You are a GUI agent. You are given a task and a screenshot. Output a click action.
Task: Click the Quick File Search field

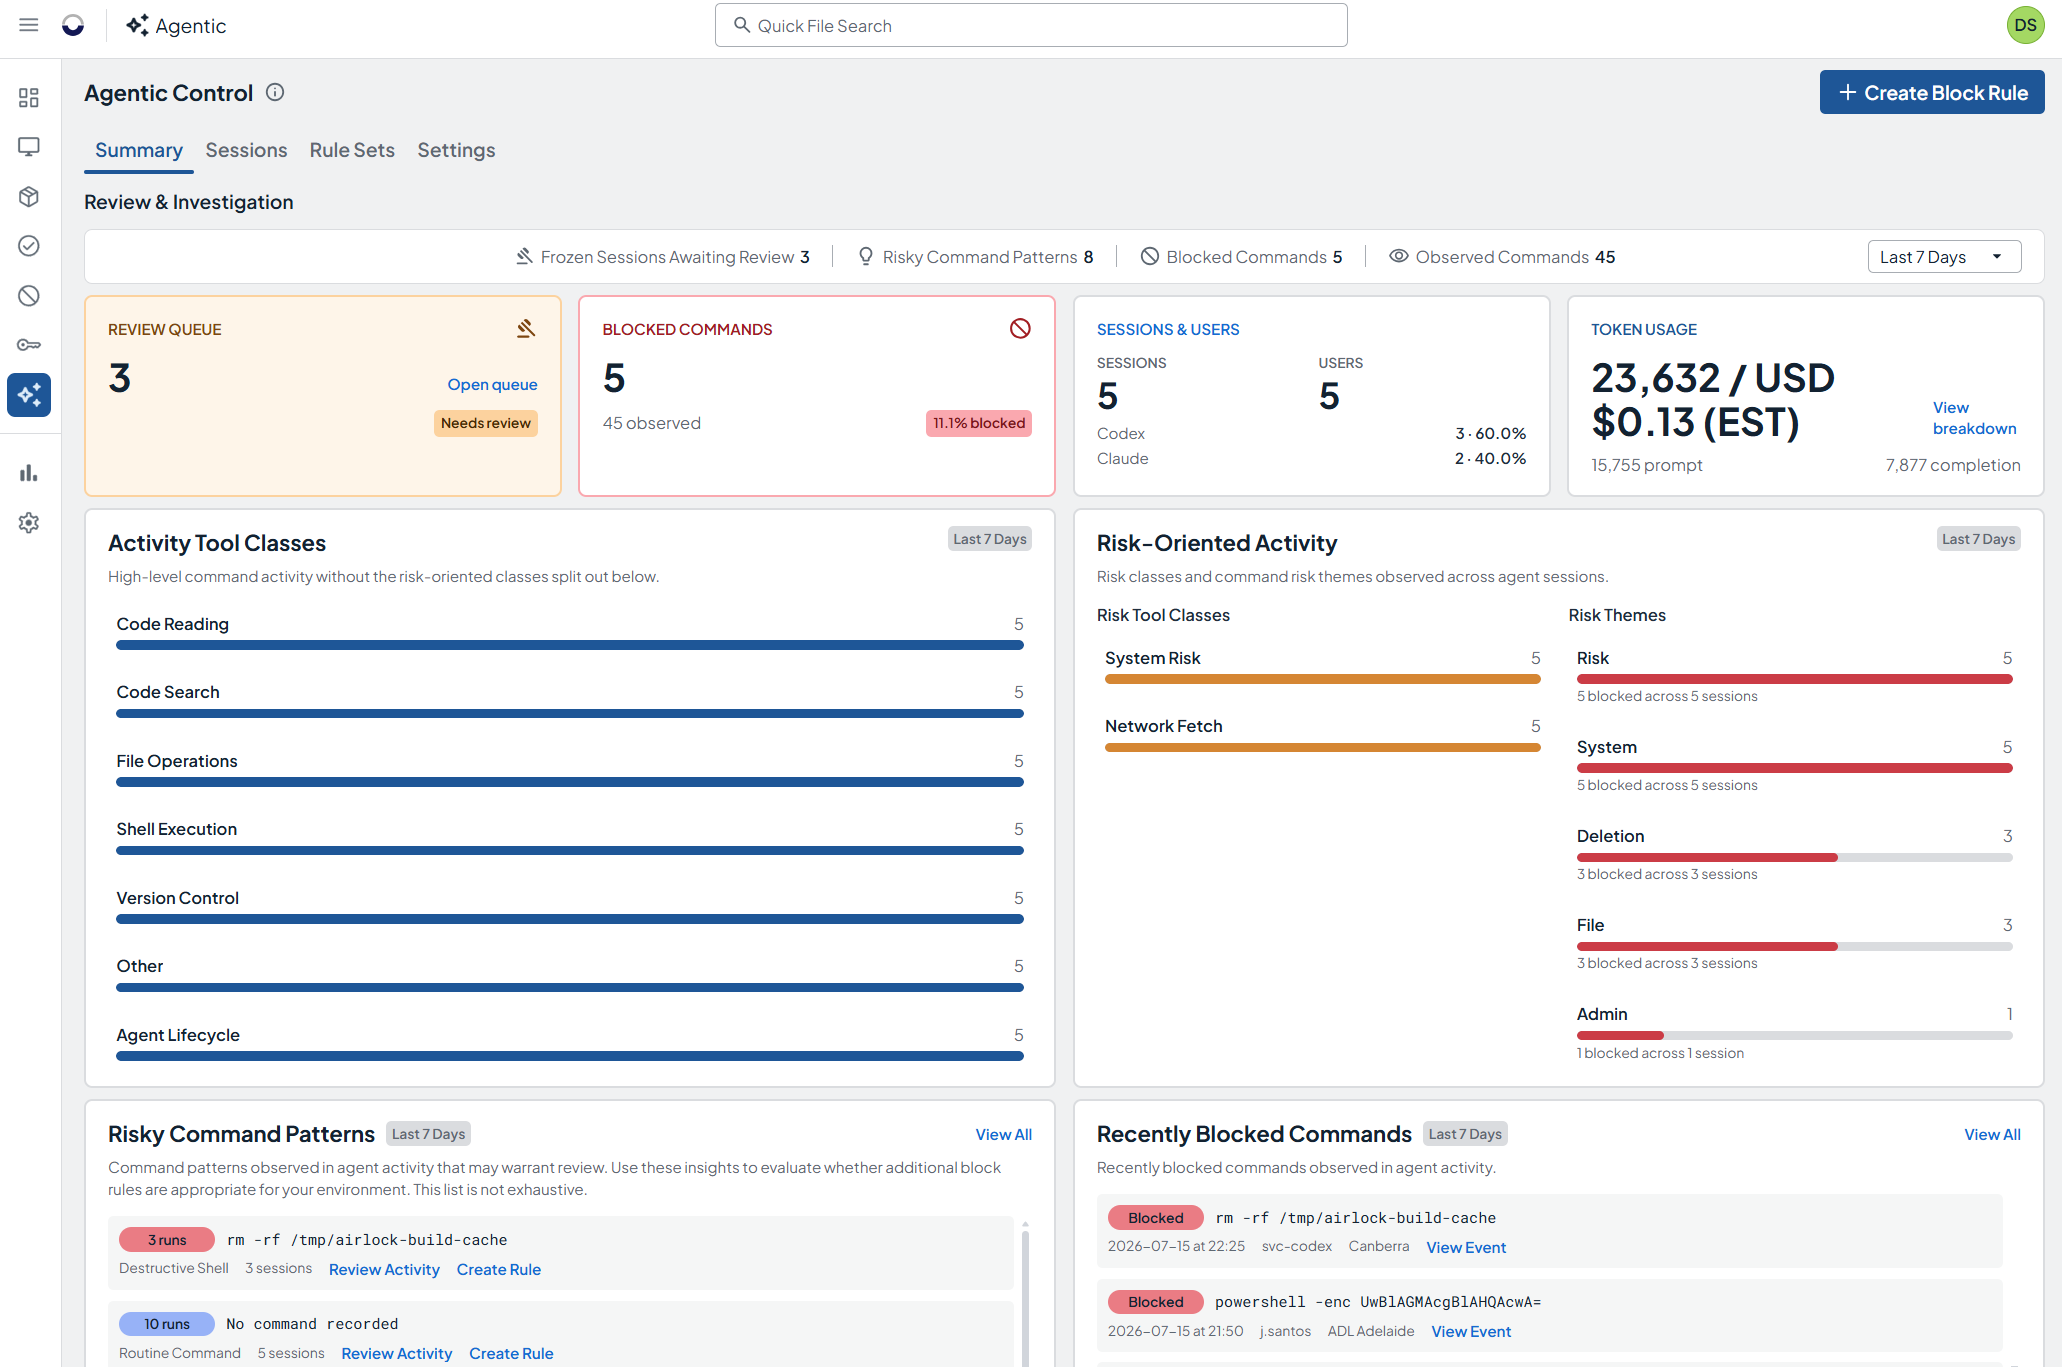[x=1031, y=25]
